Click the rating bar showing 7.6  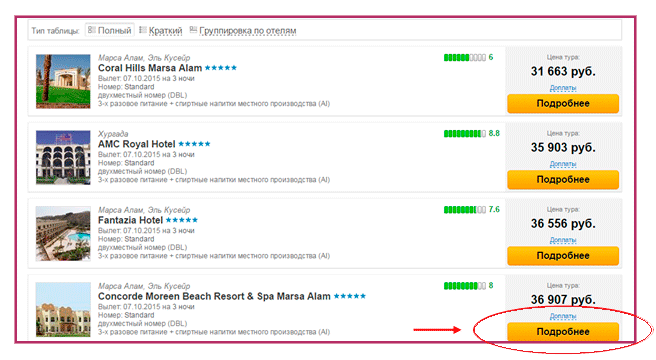click(x=465, y=210)
